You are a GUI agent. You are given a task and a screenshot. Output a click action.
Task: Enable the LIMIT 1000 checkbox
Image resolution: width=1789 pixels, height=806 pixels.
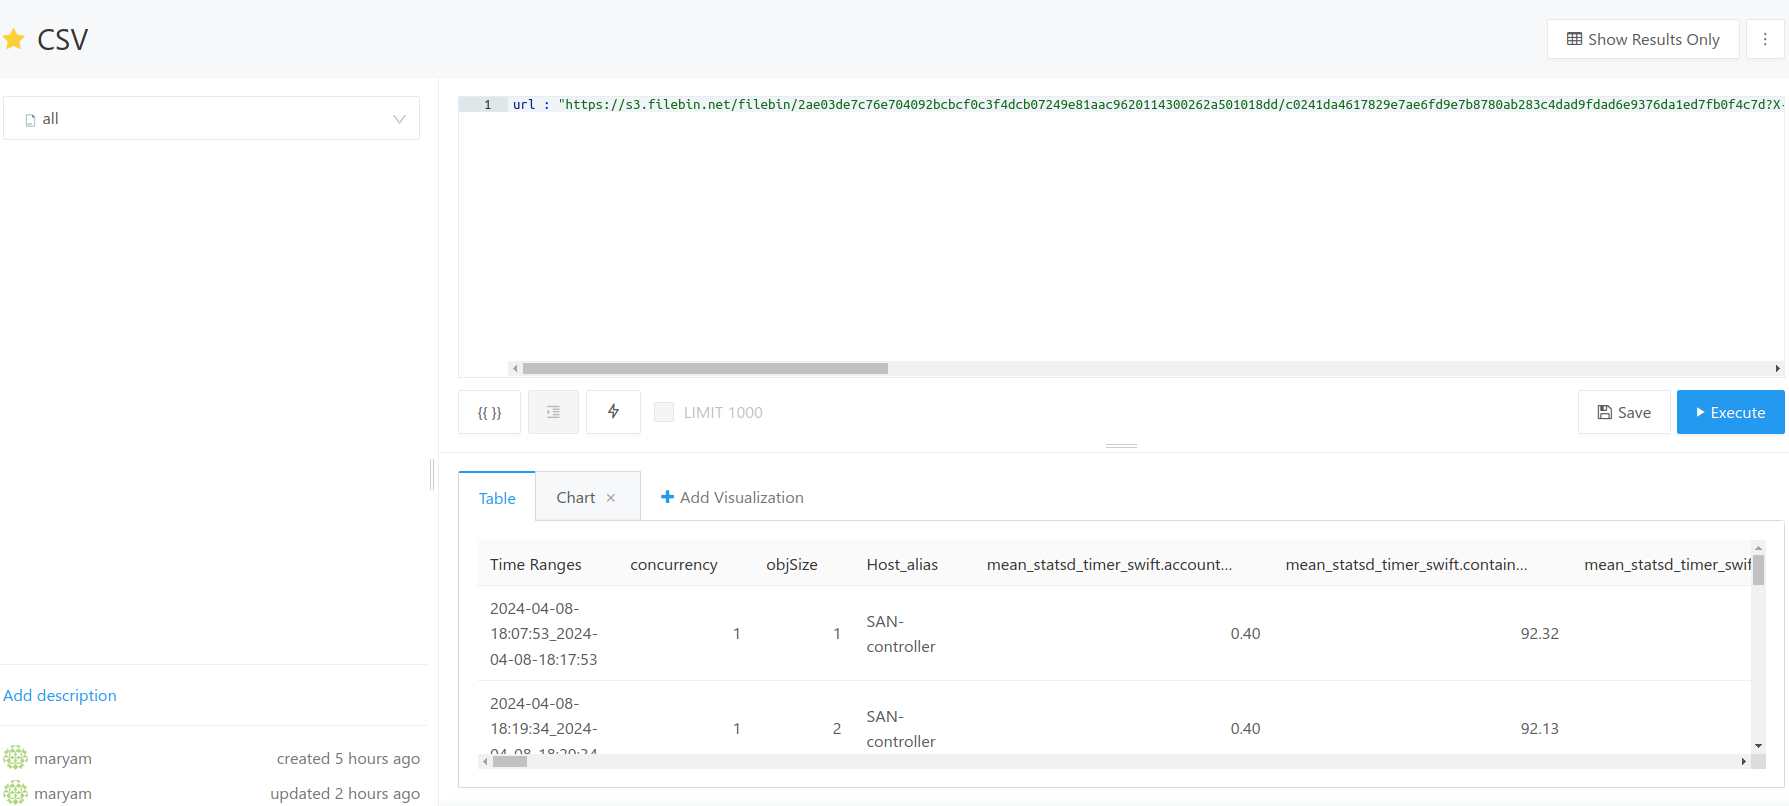click(664, 412)
